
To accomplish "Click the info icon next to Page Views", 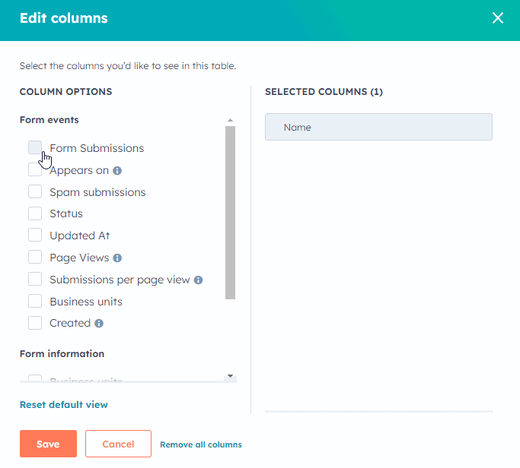I will (117, 258).
